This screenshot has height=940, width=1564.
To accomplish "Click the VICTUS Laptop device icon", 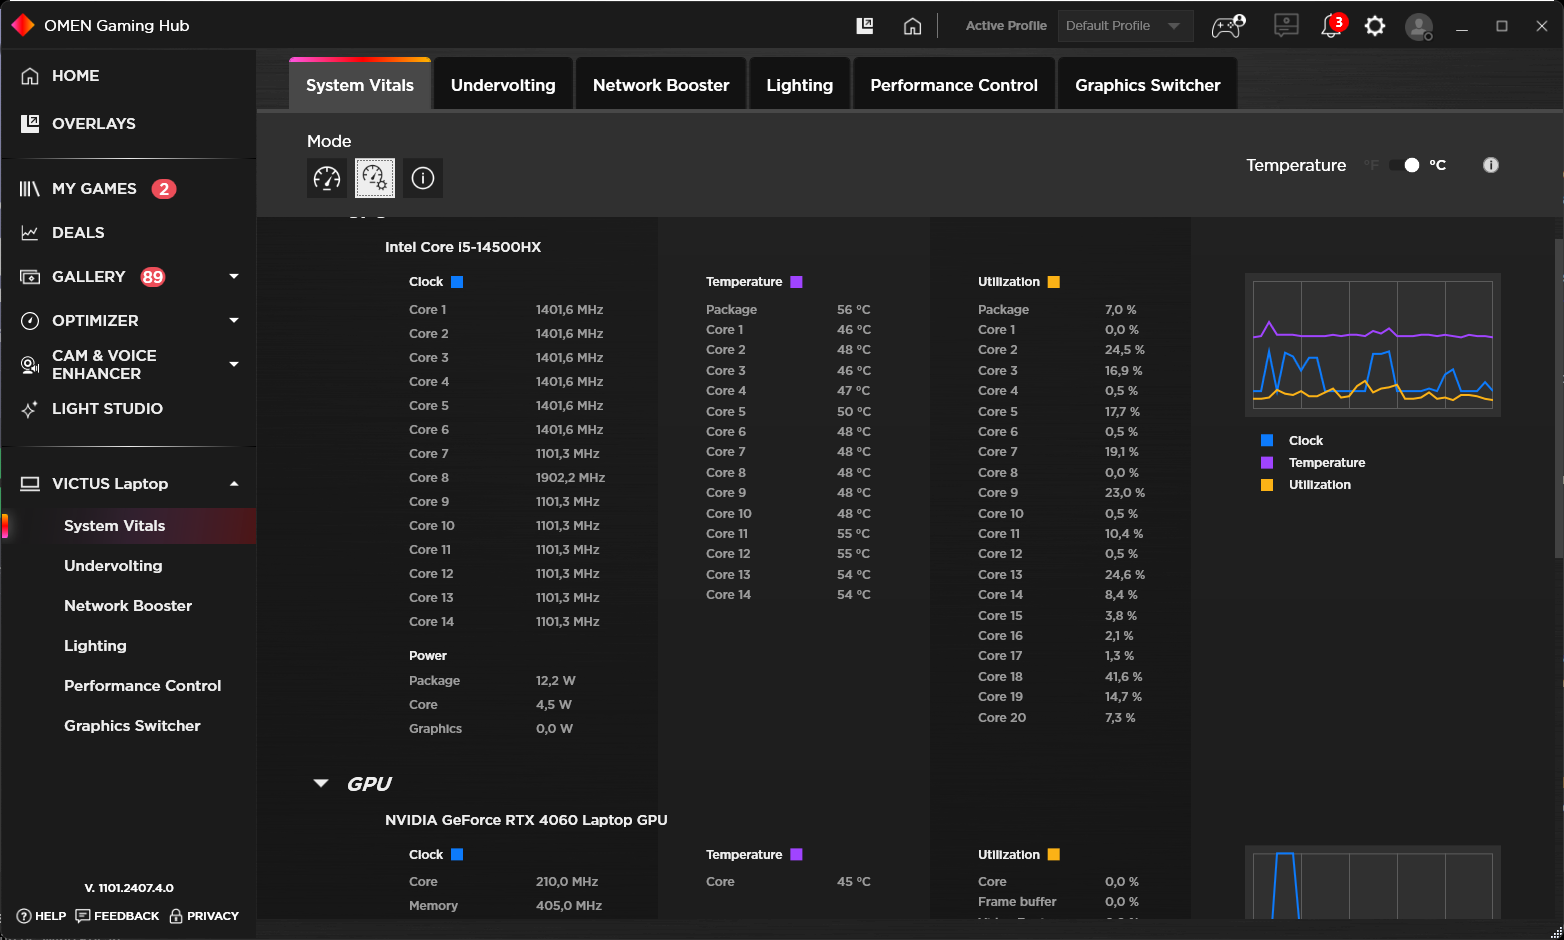I will (30, 484).
